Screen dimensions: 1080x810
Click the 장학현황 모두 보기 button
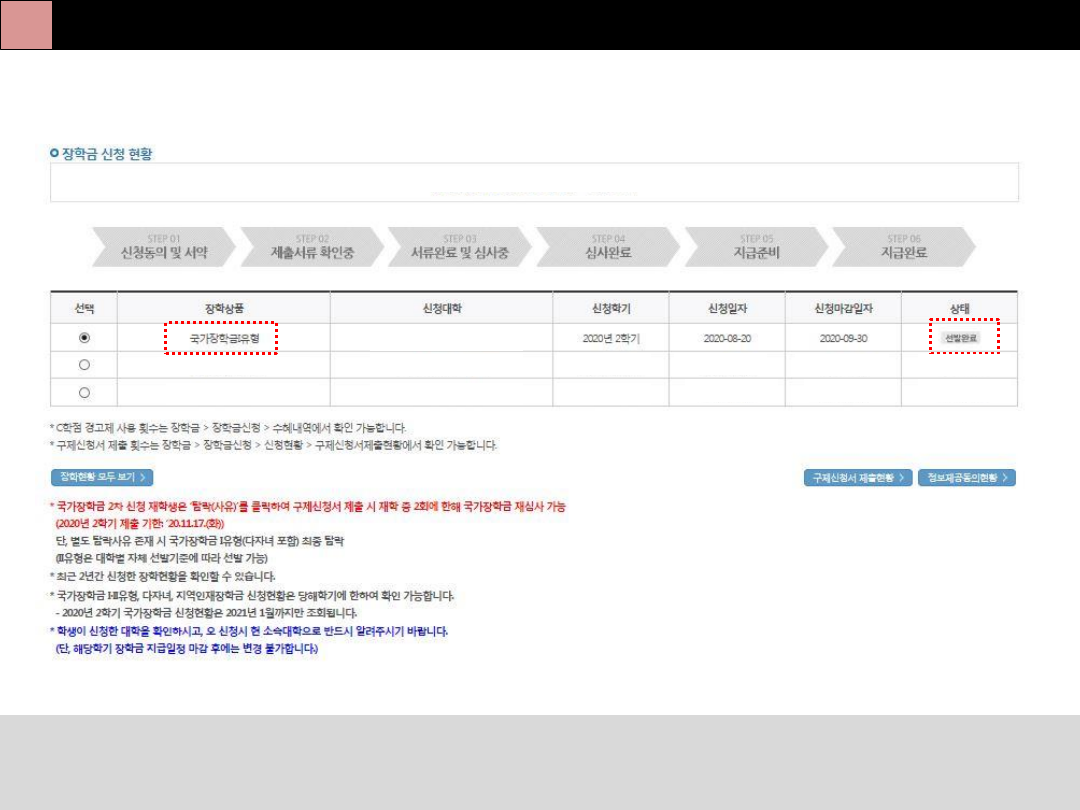102,478
